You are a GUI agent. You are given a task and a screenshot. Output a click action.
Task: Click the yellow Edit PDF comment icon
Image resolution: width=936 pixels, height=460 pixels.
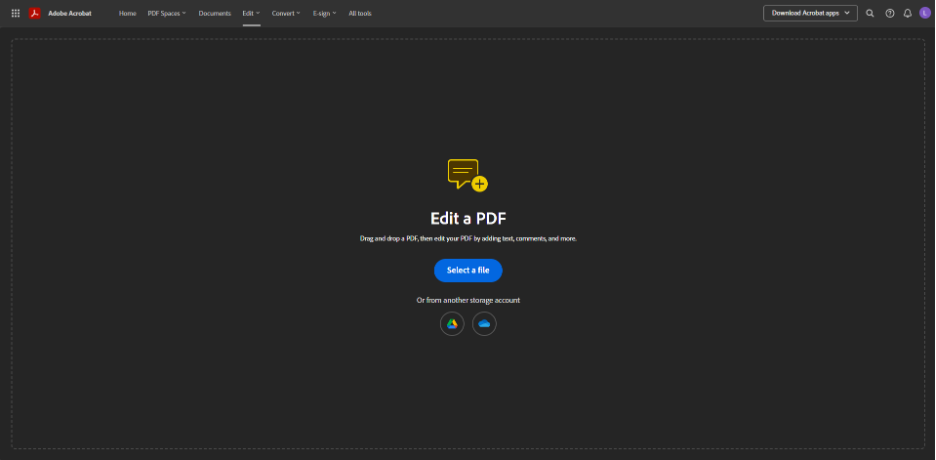pos(467,175)
